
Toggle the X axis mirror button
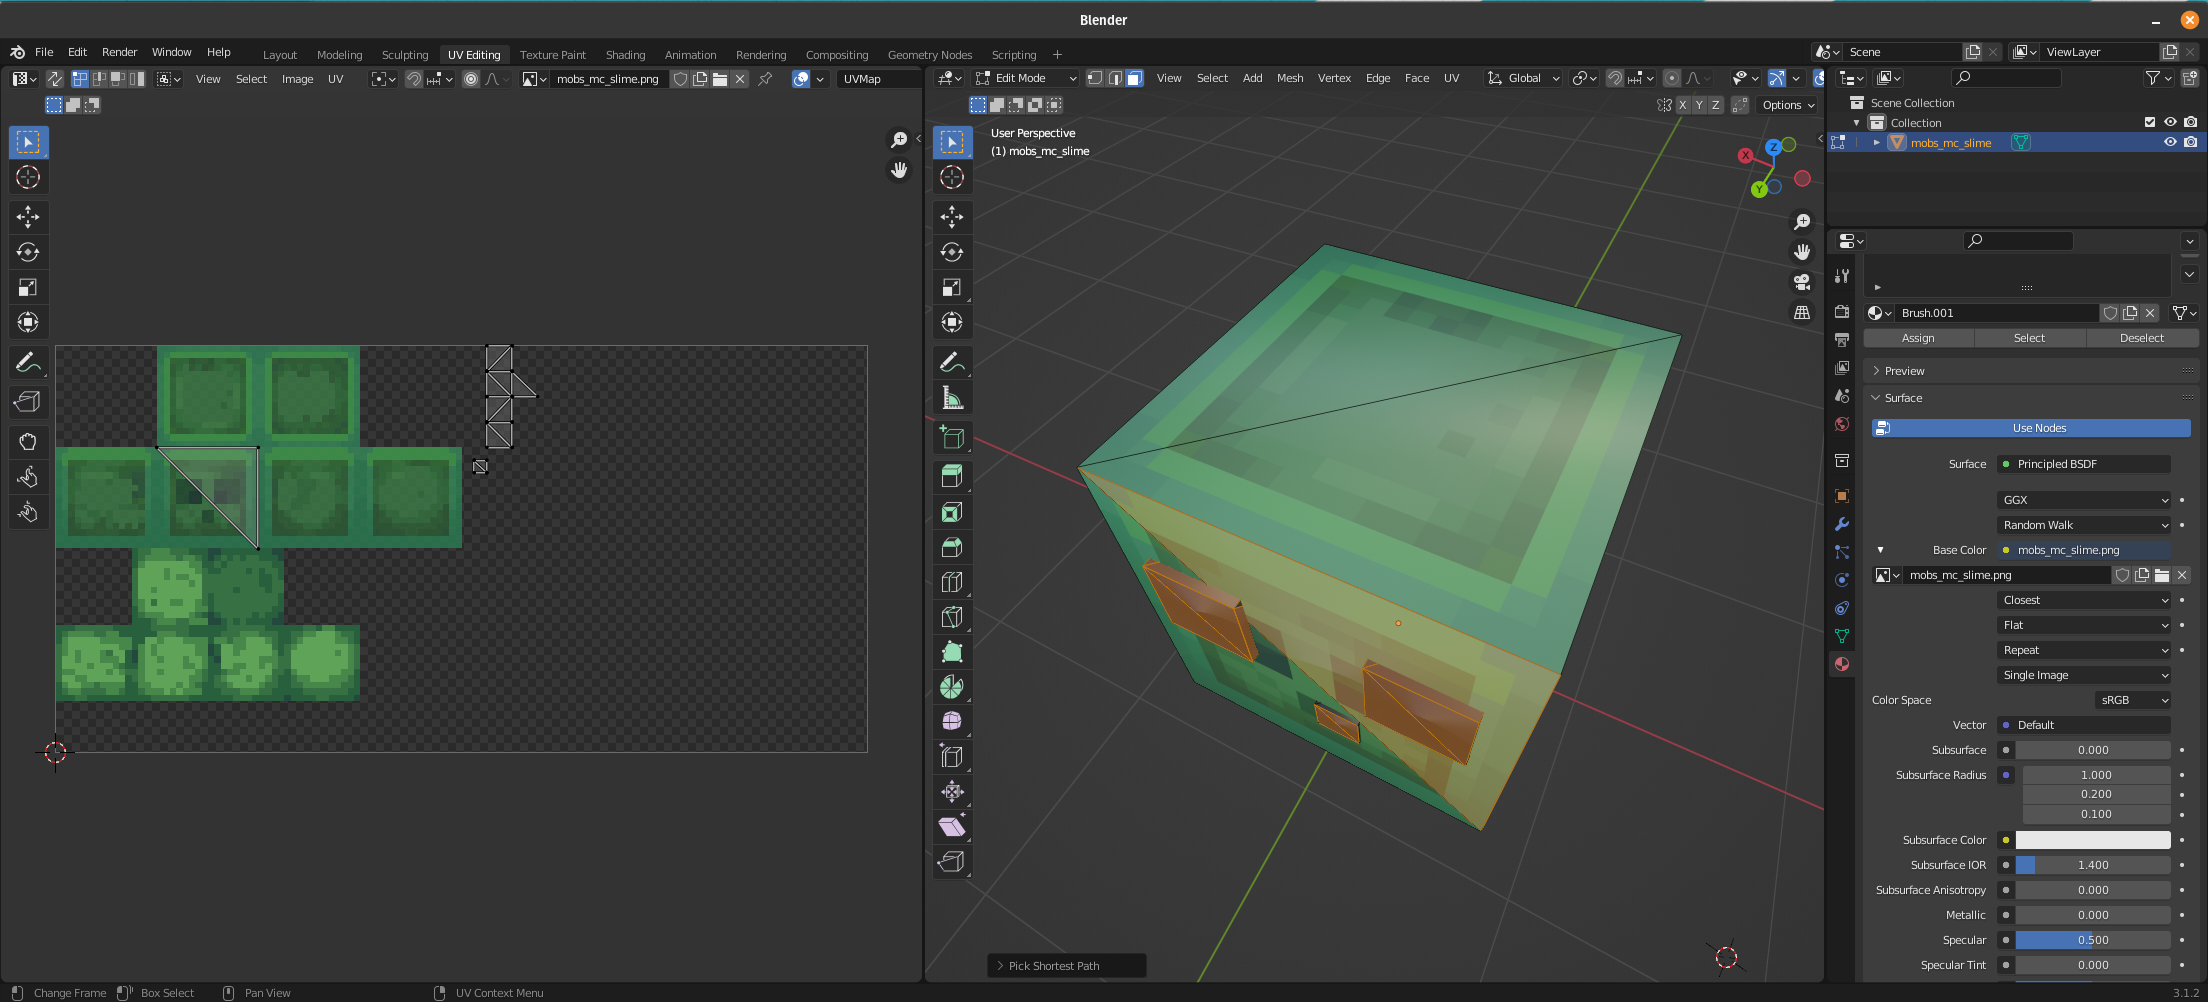coord(1683,104)
